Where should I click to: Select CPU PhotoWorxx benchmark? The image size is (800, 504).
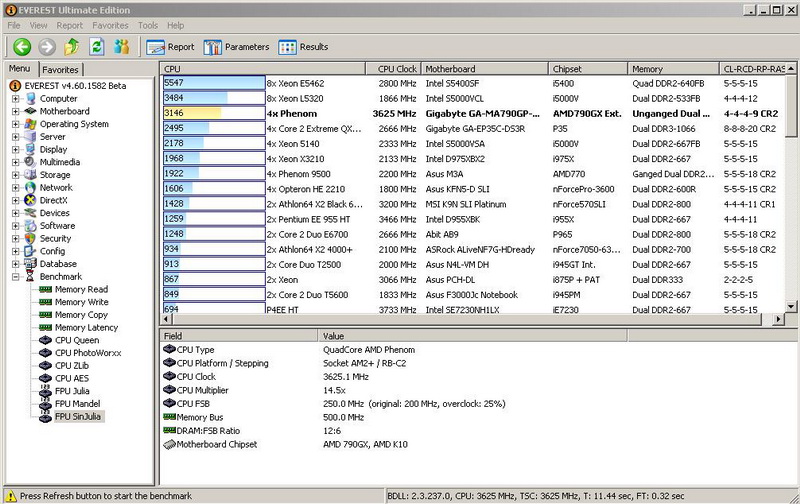(88, 353)
